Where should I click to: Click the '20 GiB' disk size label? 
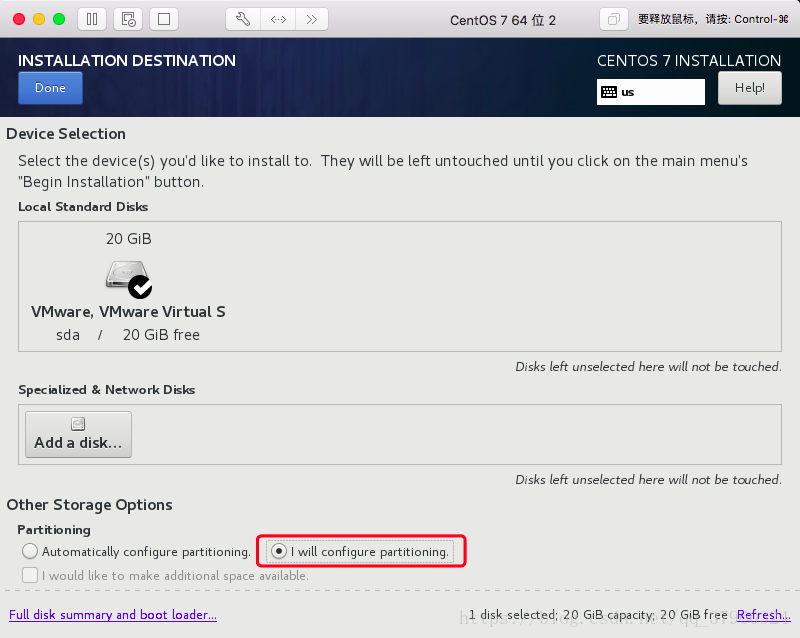pos(129,239)
